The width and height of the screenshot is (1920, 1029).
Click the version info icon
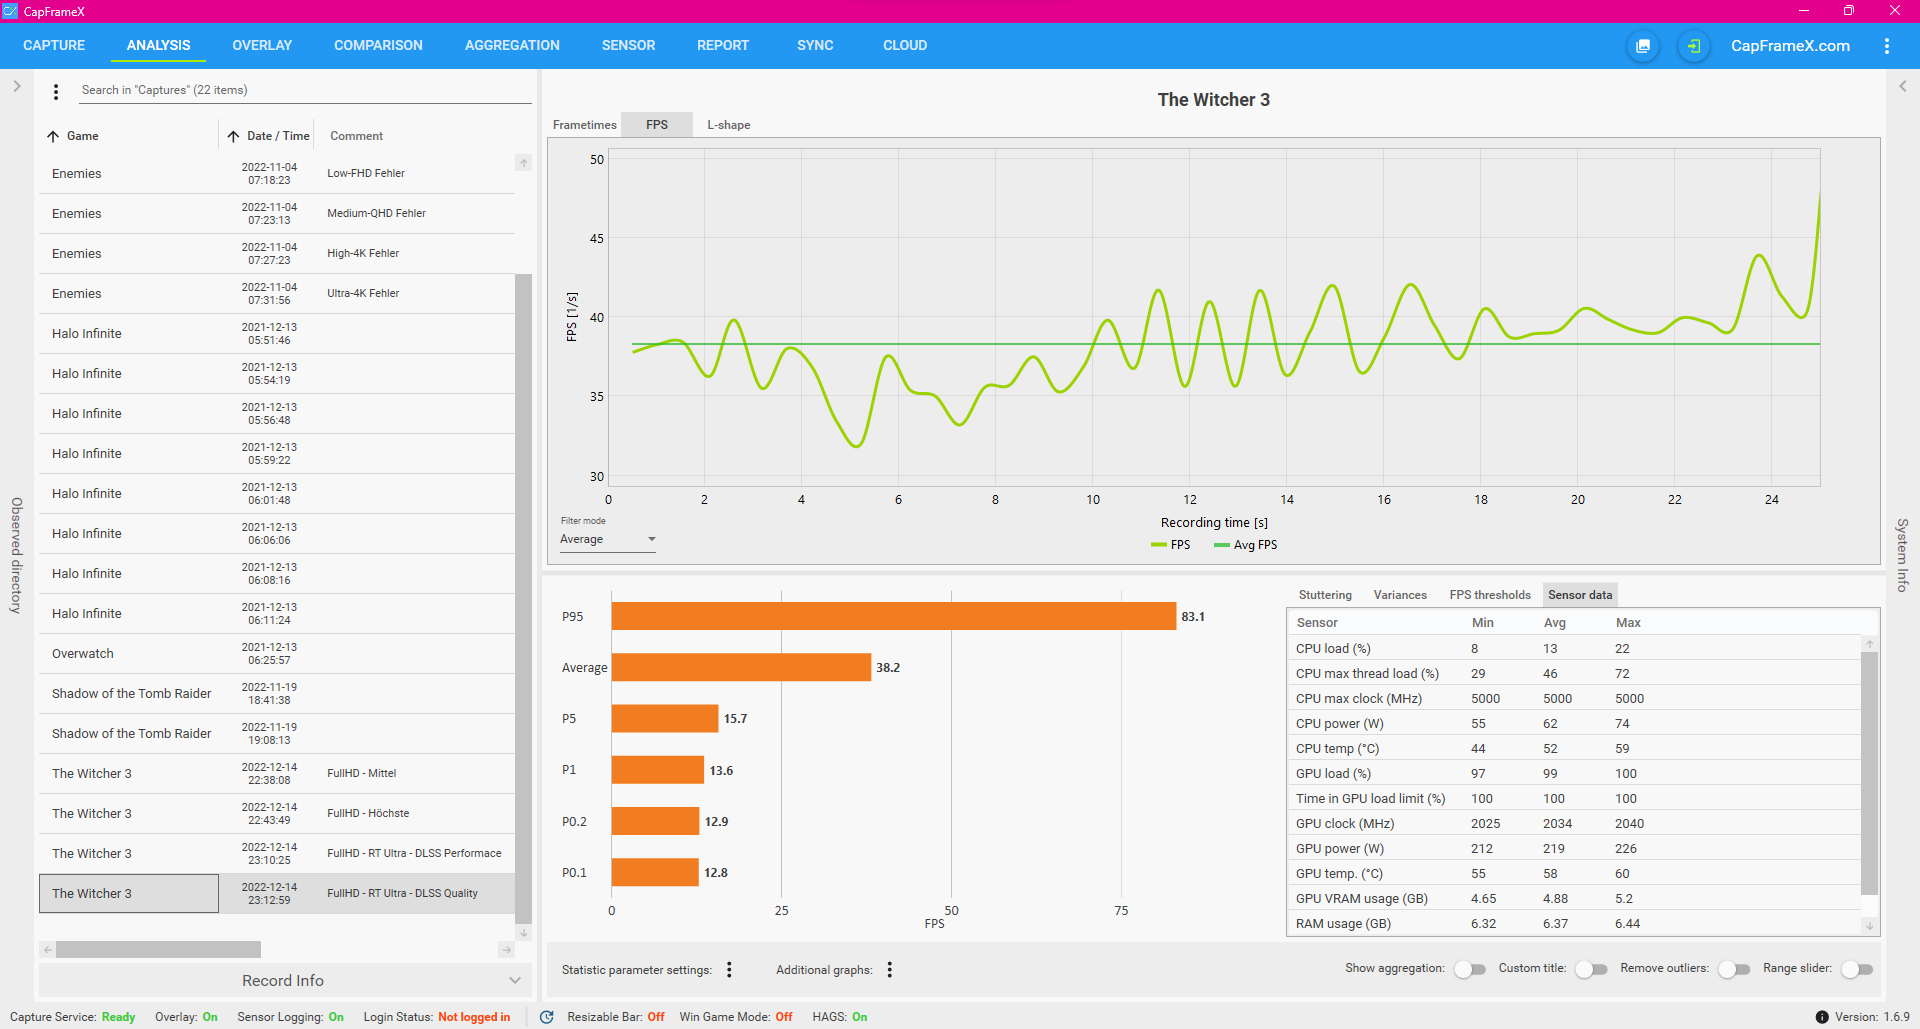coord(1822,1017)
